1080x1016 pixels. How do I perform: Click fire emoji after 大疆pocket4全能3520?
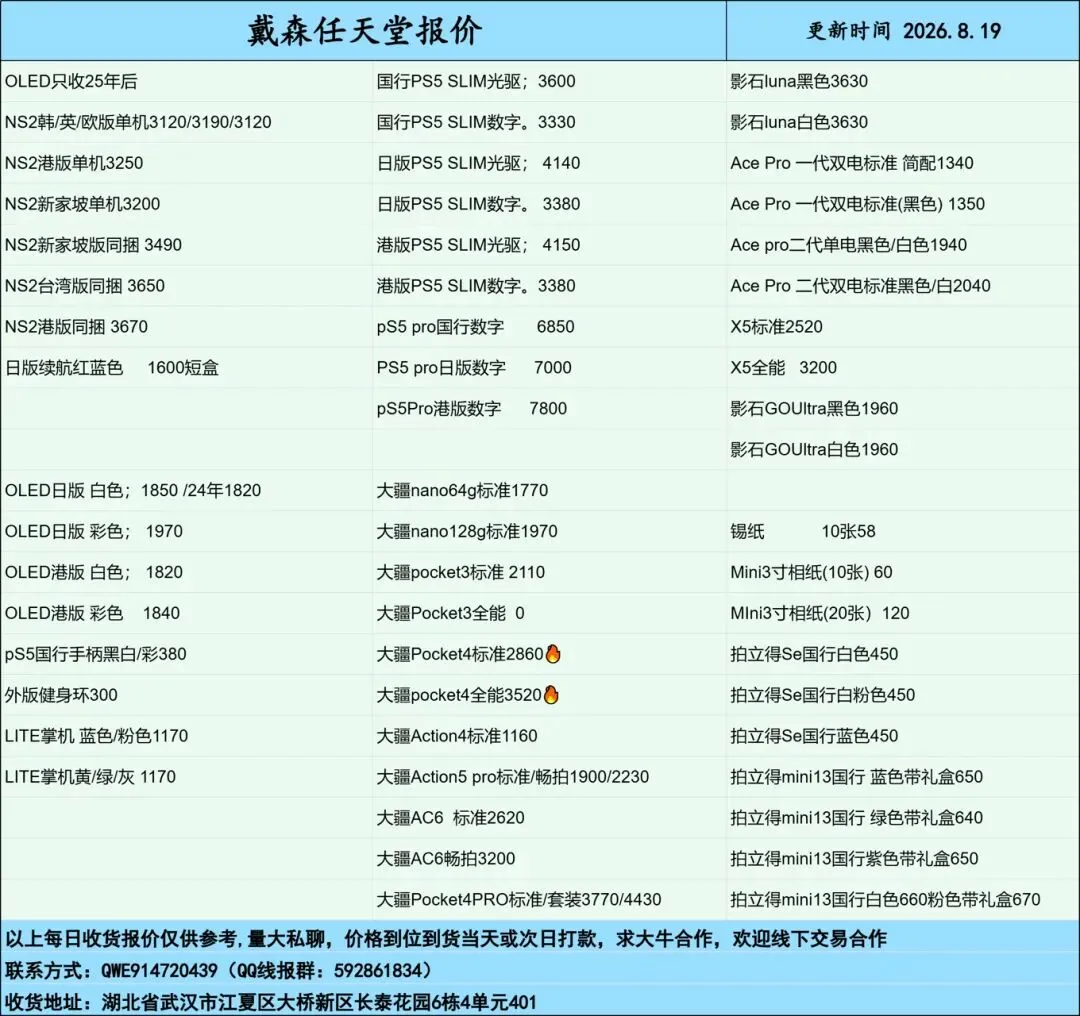tap(551, 694)
